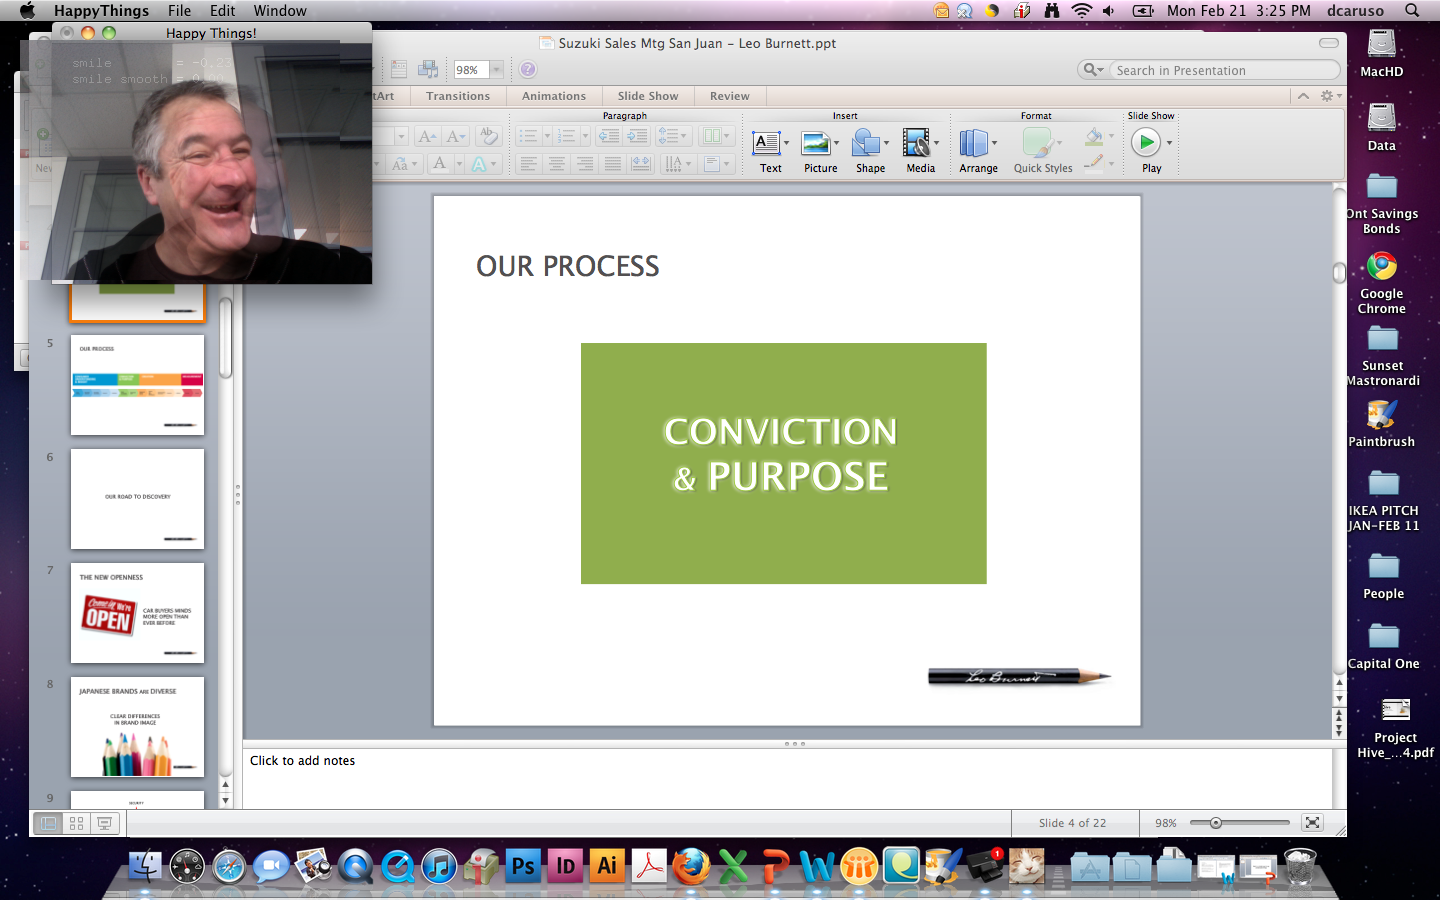Adjust the zoom slider in status bar
This screenshot has width=1440, height=900.
1216,823
